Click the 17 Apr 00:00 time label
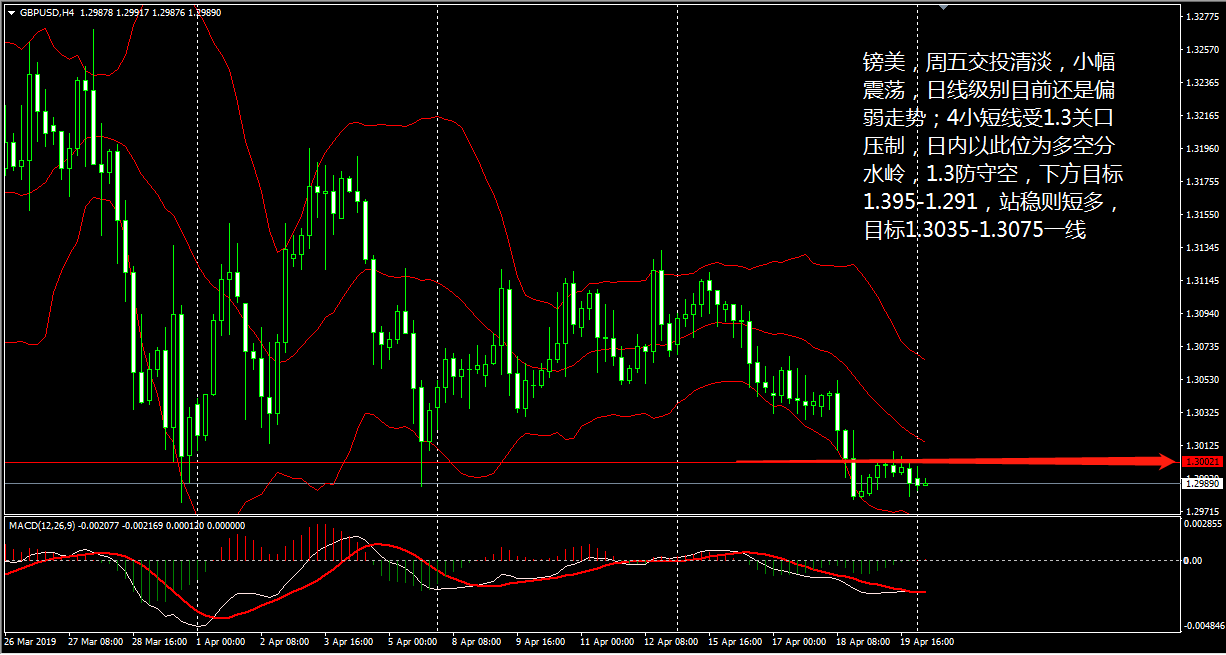 pos(798,643)
